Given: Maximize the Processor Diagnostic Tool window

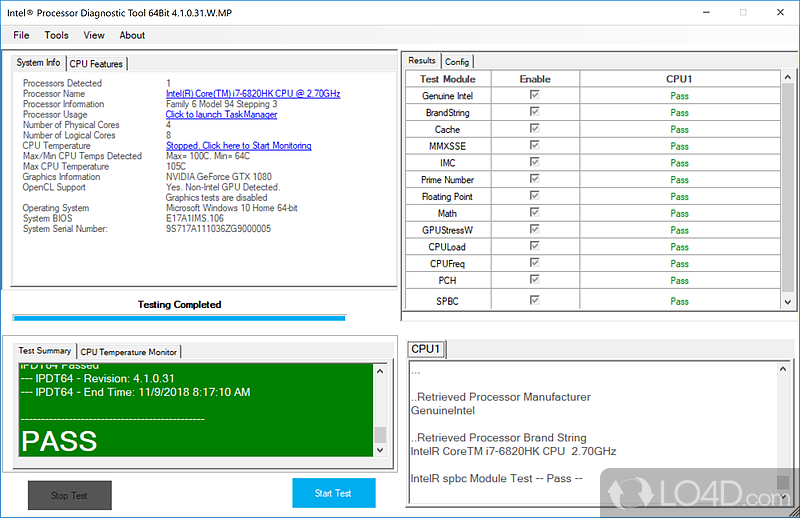Looking at the screenshot, I should tap(742, 12).
